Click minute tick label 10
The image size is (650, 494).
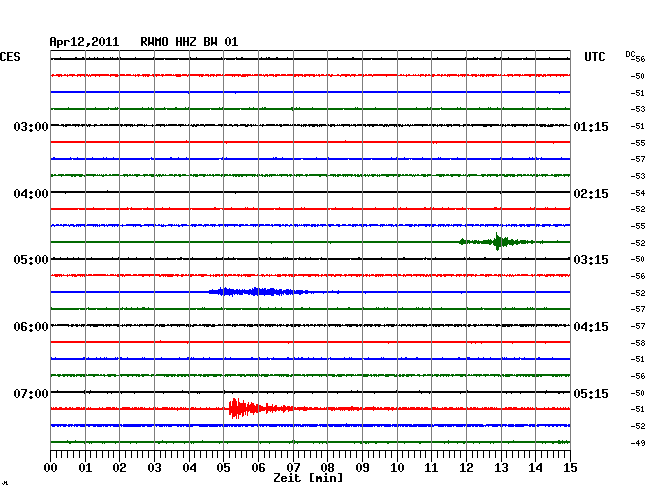click(397, 468)
